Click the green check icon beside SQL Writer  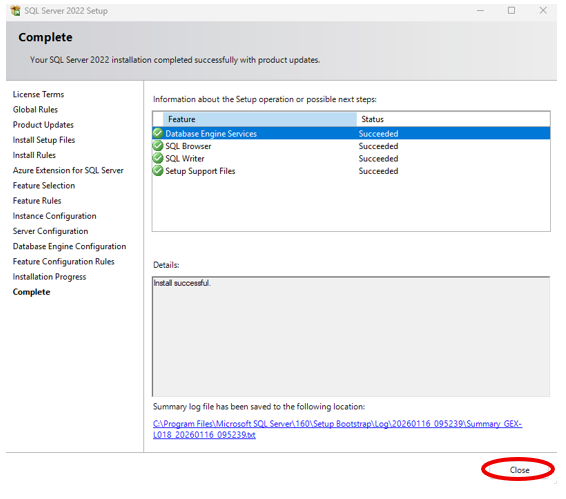158,158
